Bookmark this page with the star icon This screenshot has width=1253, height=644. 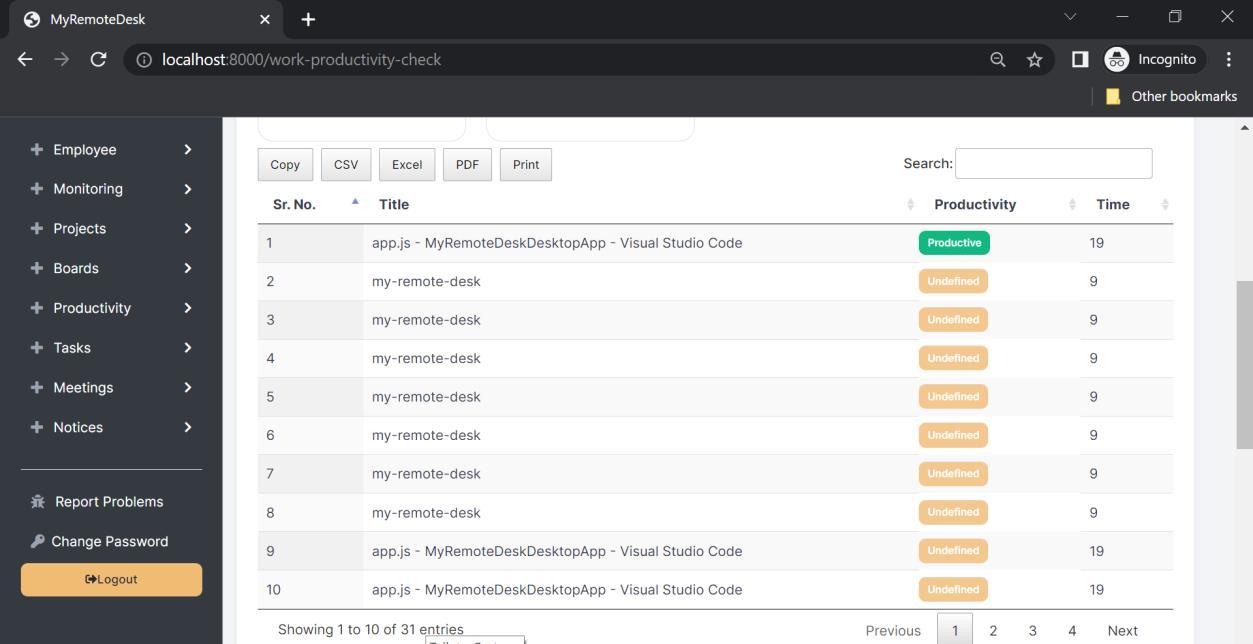(x=1034, y=60)
